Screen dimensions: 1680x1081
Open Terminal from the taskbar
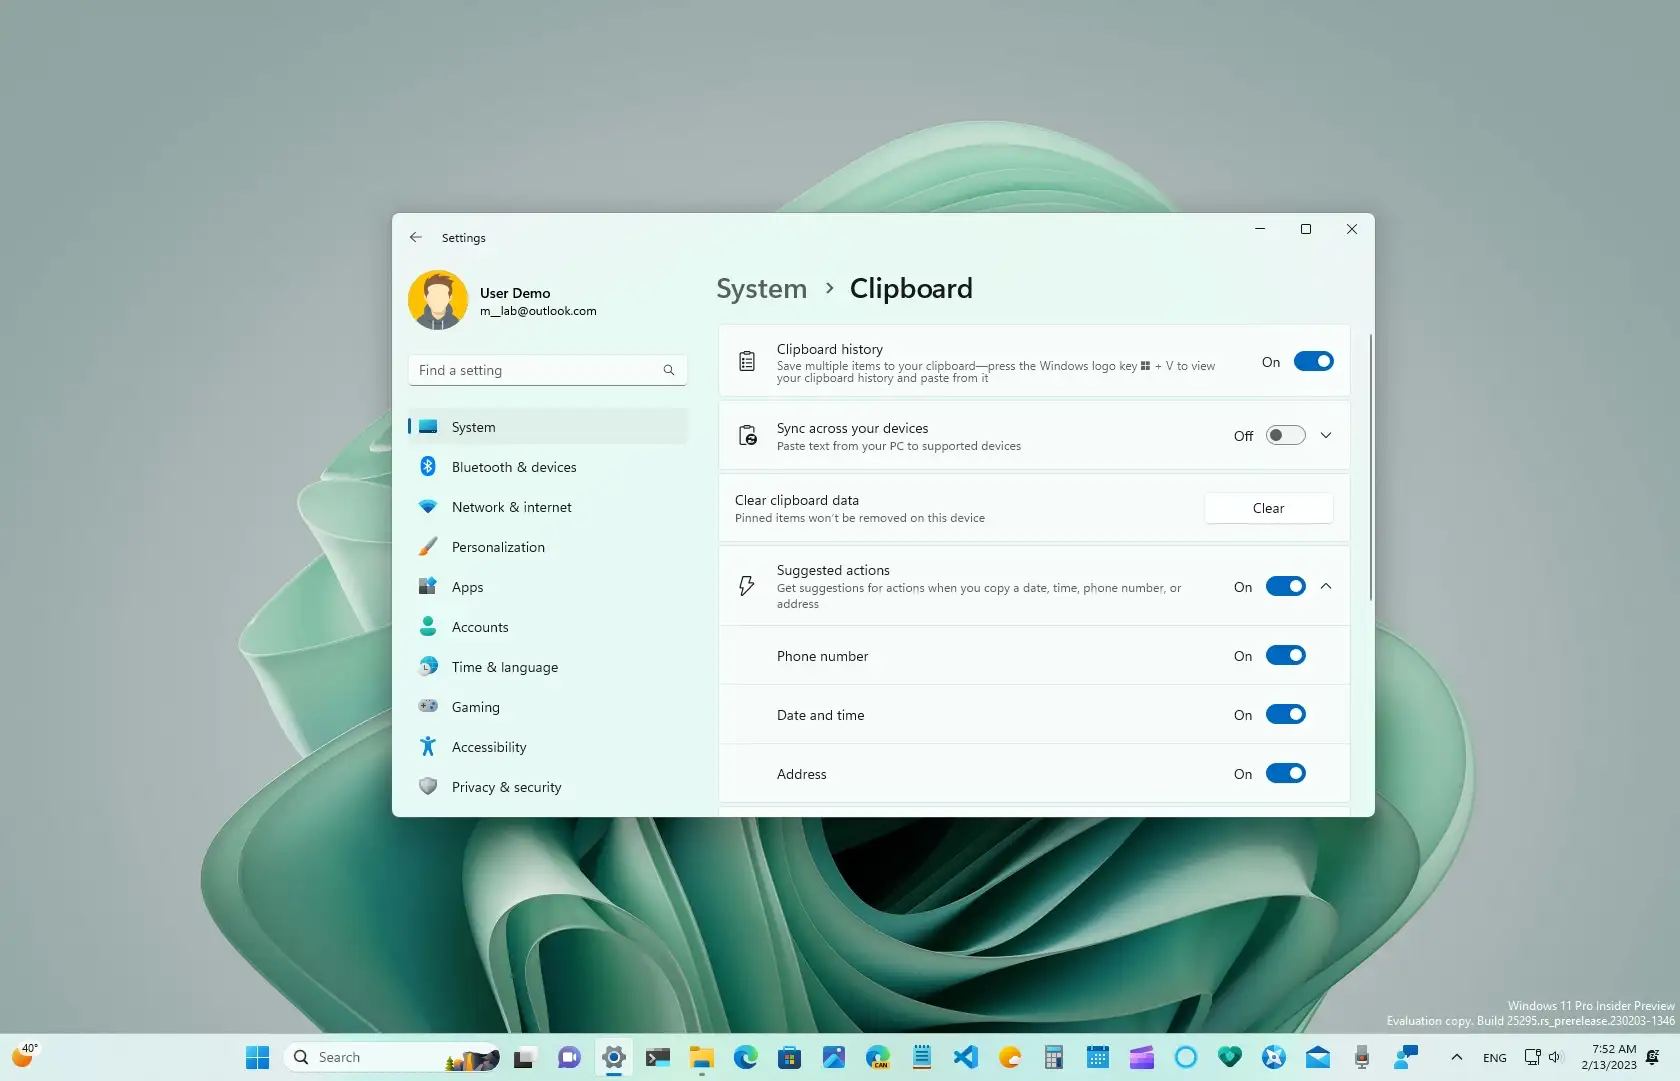[657, 1057]
